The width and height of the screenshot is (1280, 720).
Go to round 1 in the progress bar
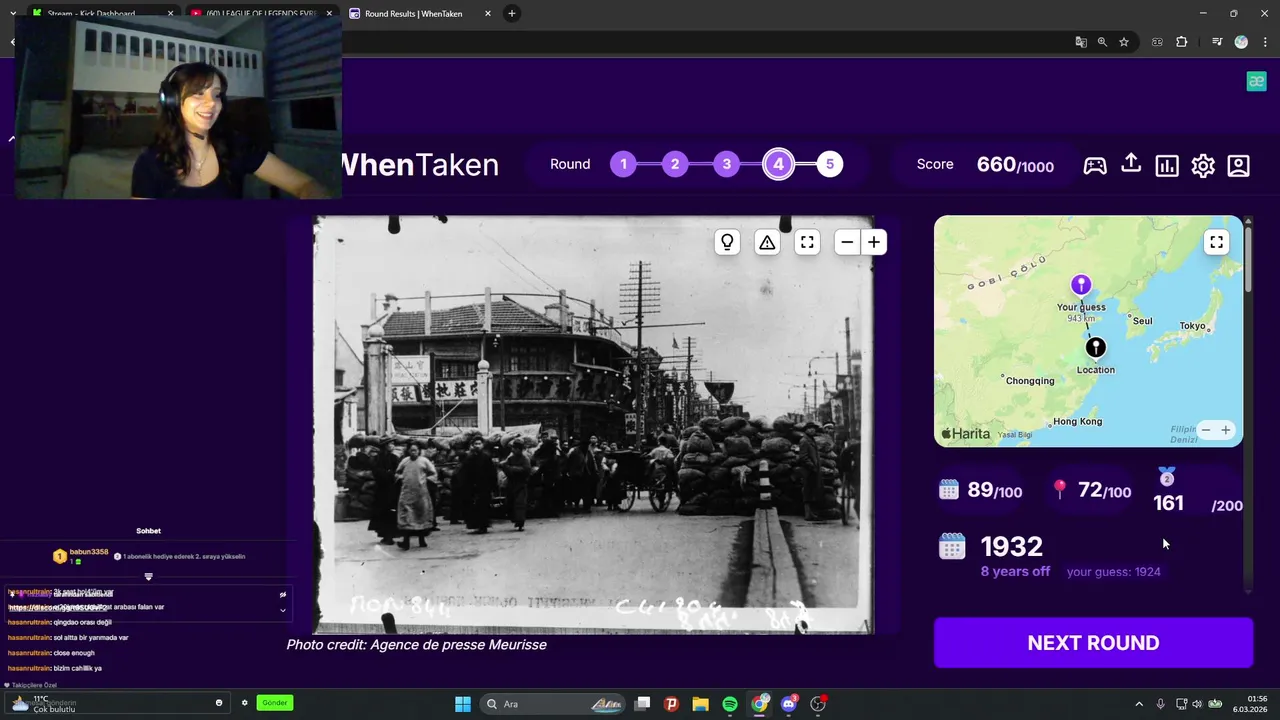point(623,164)
